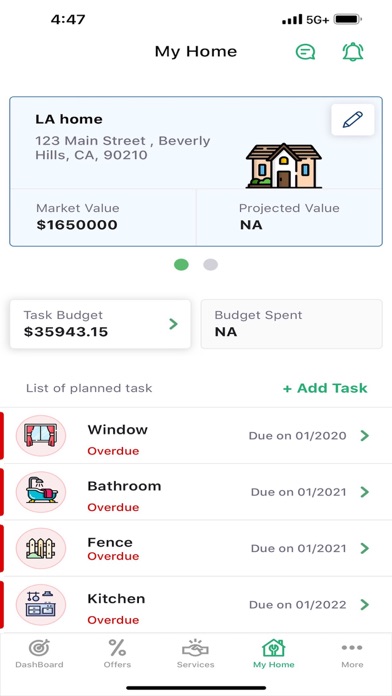Image resolution: width=392 pixels, height=696 pixels.
Task: Tap the Kitchen task icon
Action: pyautogui.click(x=41, y=605)
